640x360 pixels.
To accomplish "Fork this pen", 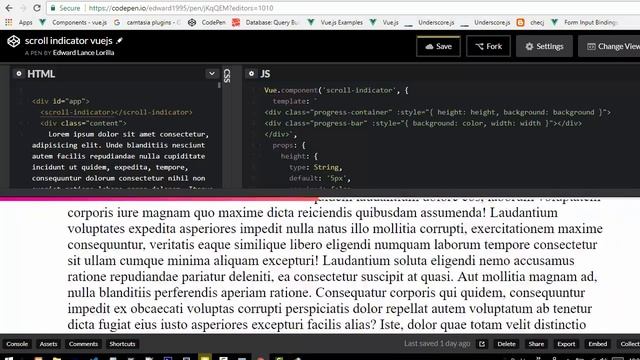I will [x=489, y=47].
